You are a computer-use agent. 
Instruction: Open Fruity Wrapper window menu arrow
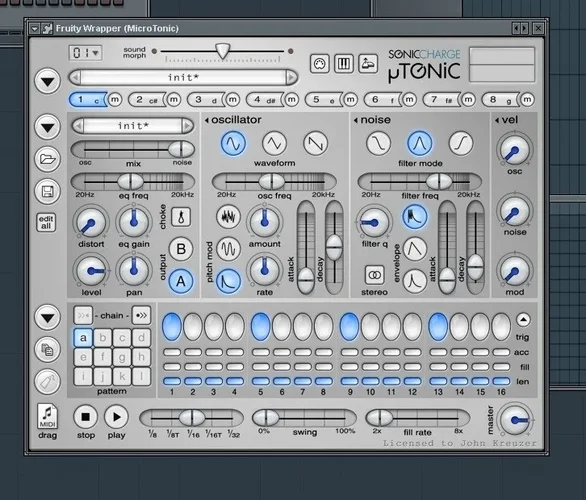34,29
